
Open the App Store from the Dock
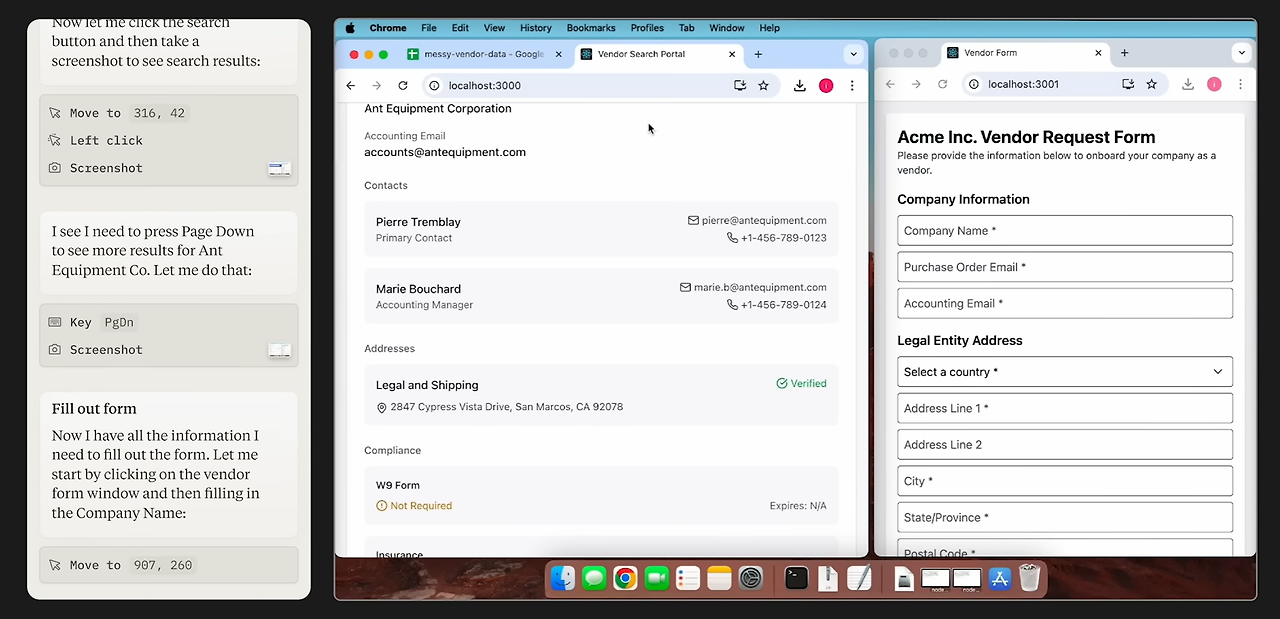[x=998, y=578]
